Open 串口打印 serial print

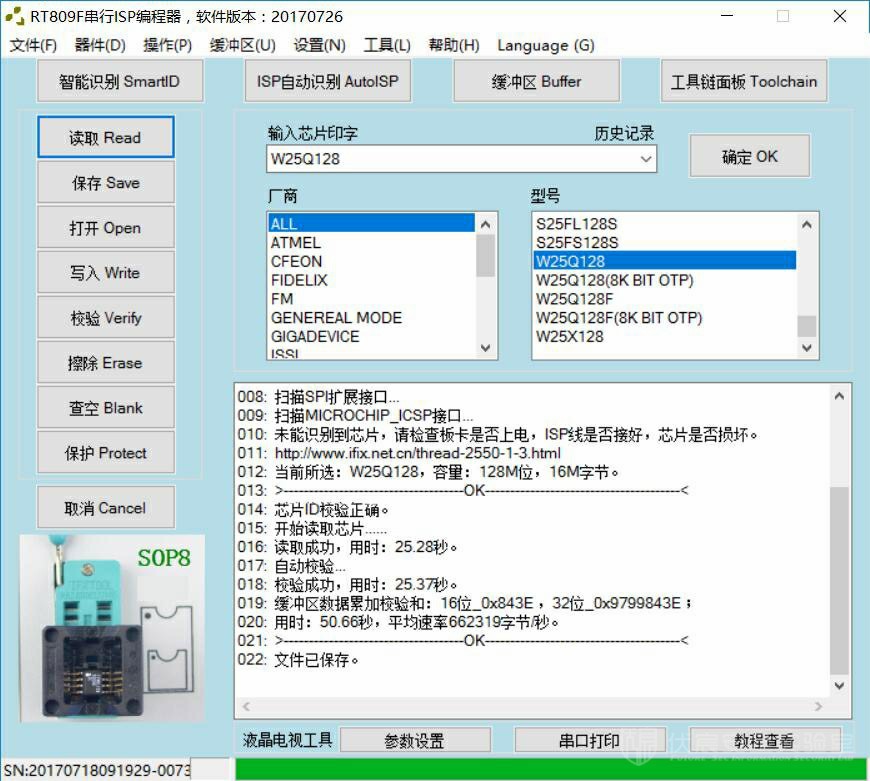590,740
